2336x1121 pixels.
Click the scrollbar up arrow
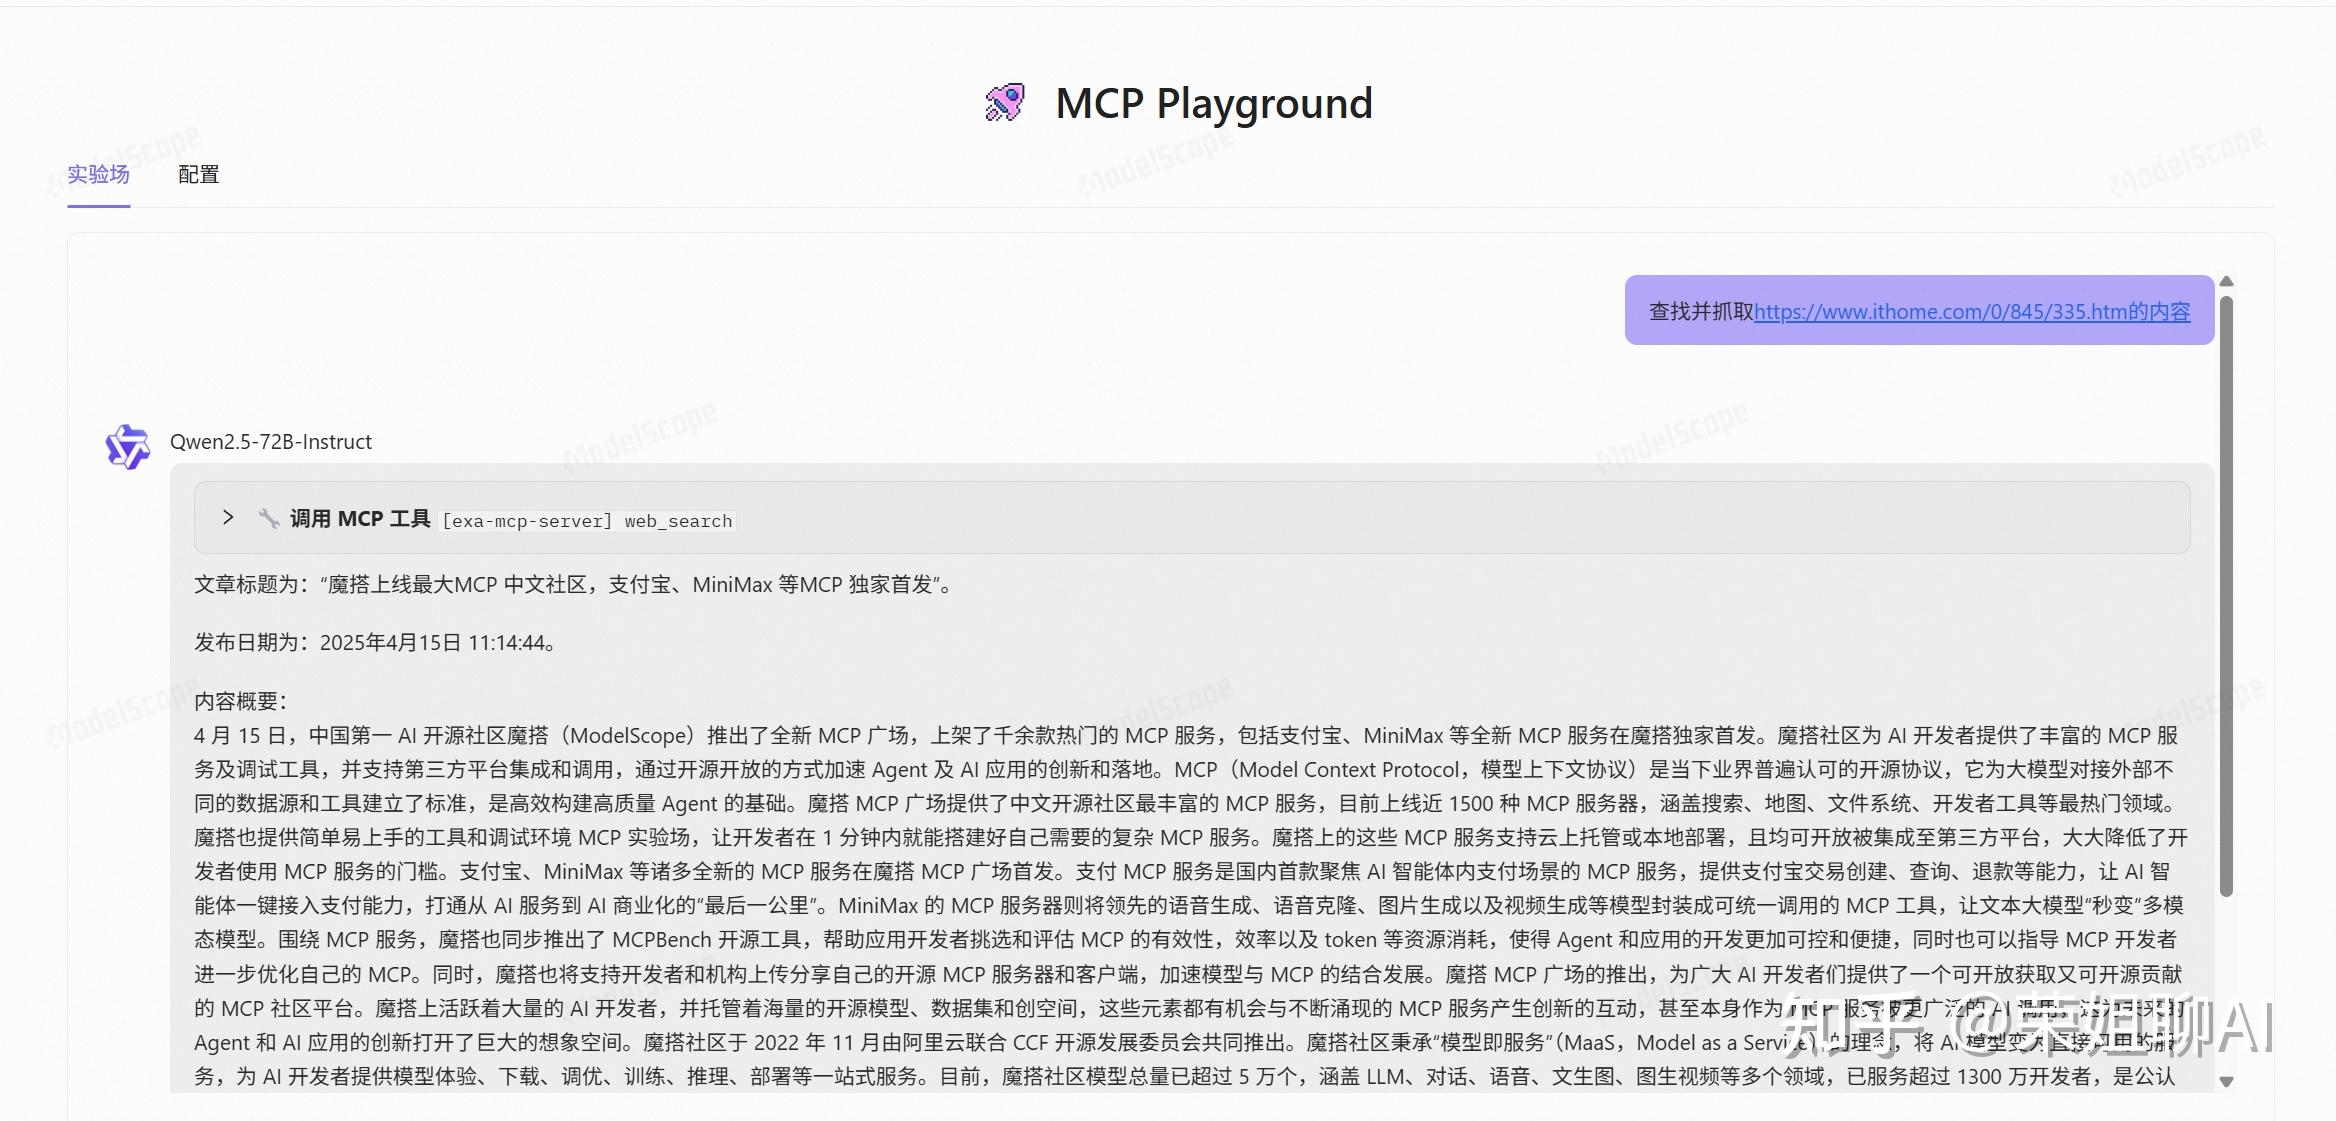pyautogui.click(x=2225, y=281)
